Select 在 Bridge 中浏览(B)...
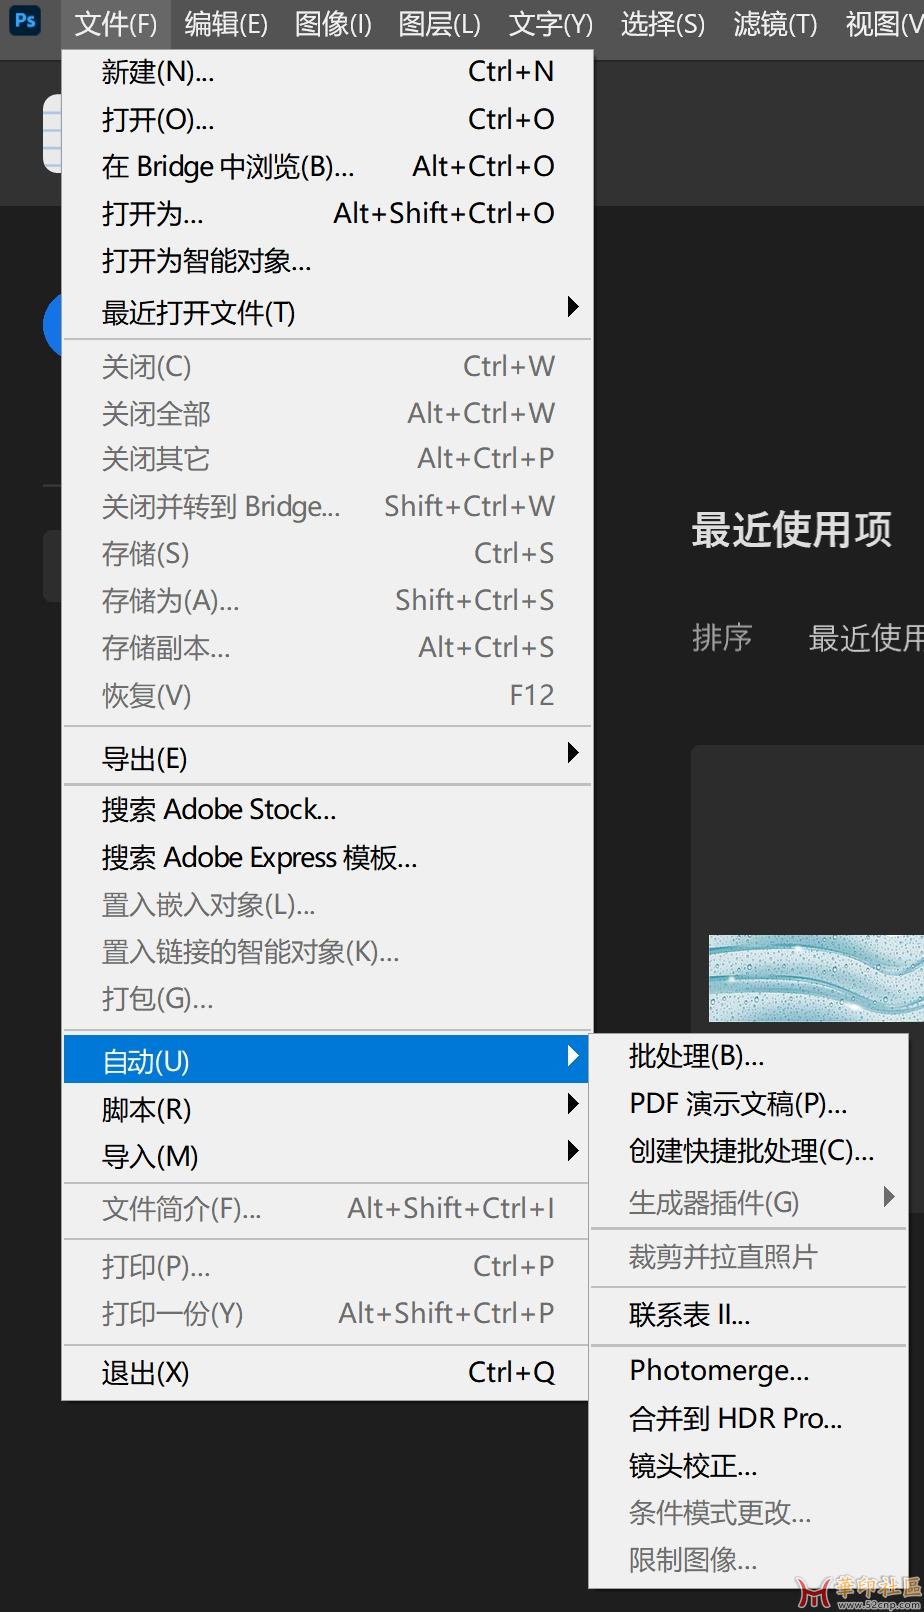This screenshot has height=1612, width=924. click(x=328, y=166)
